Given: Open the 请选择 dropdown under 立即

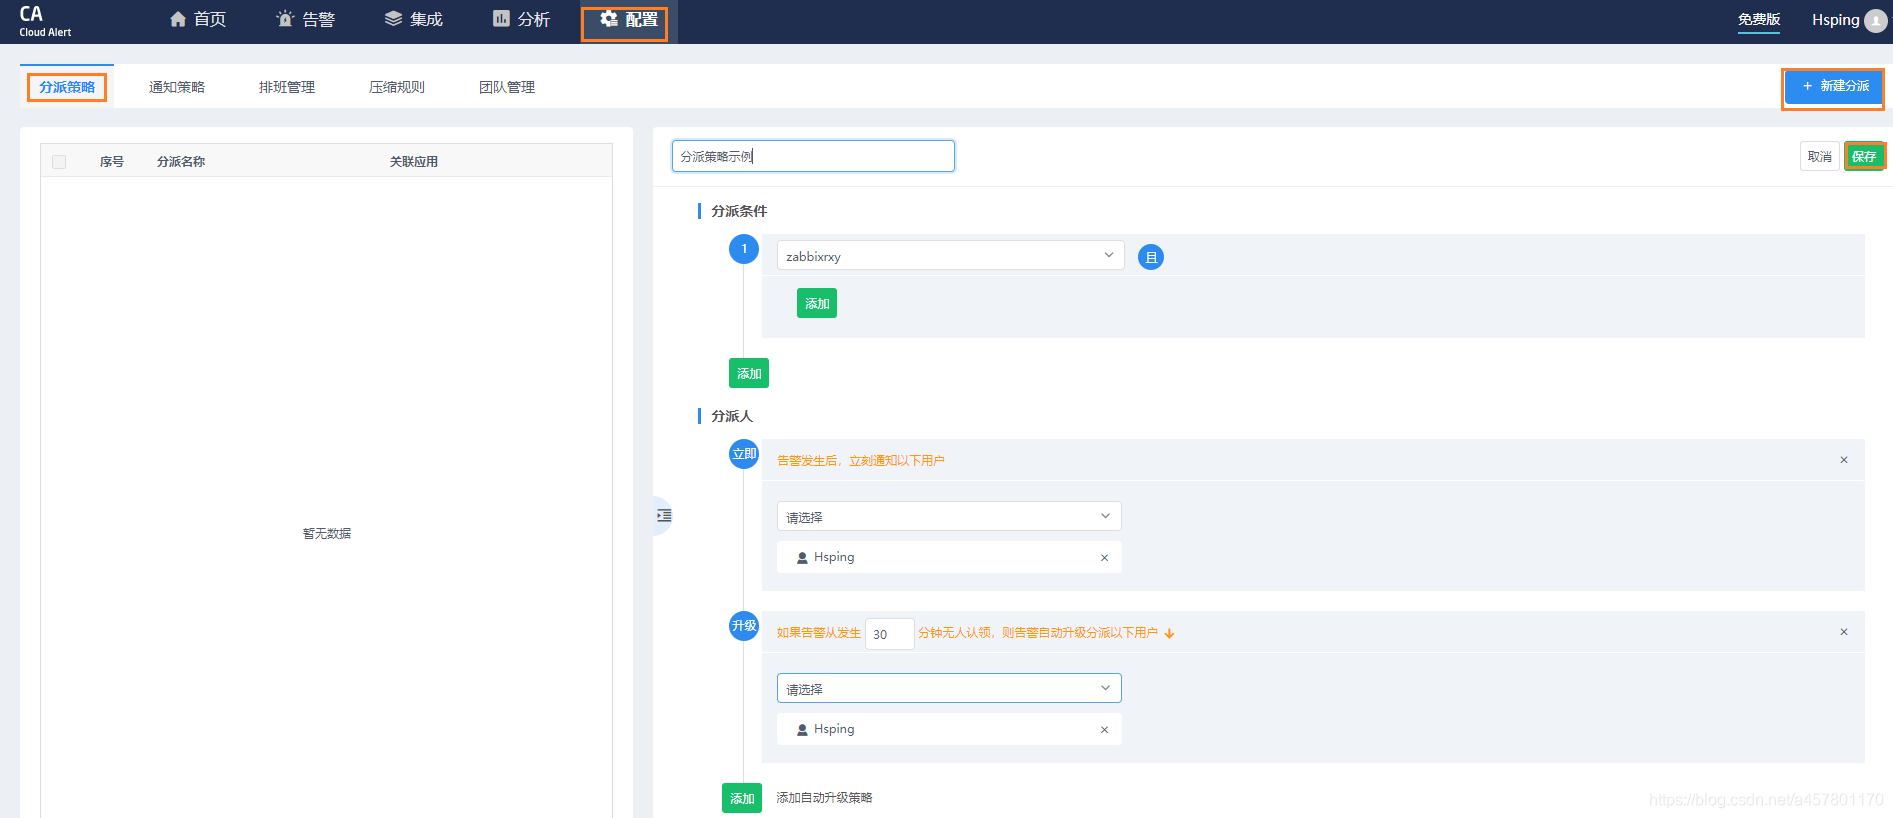Looking at the screenshot, I should pos(949,517).
